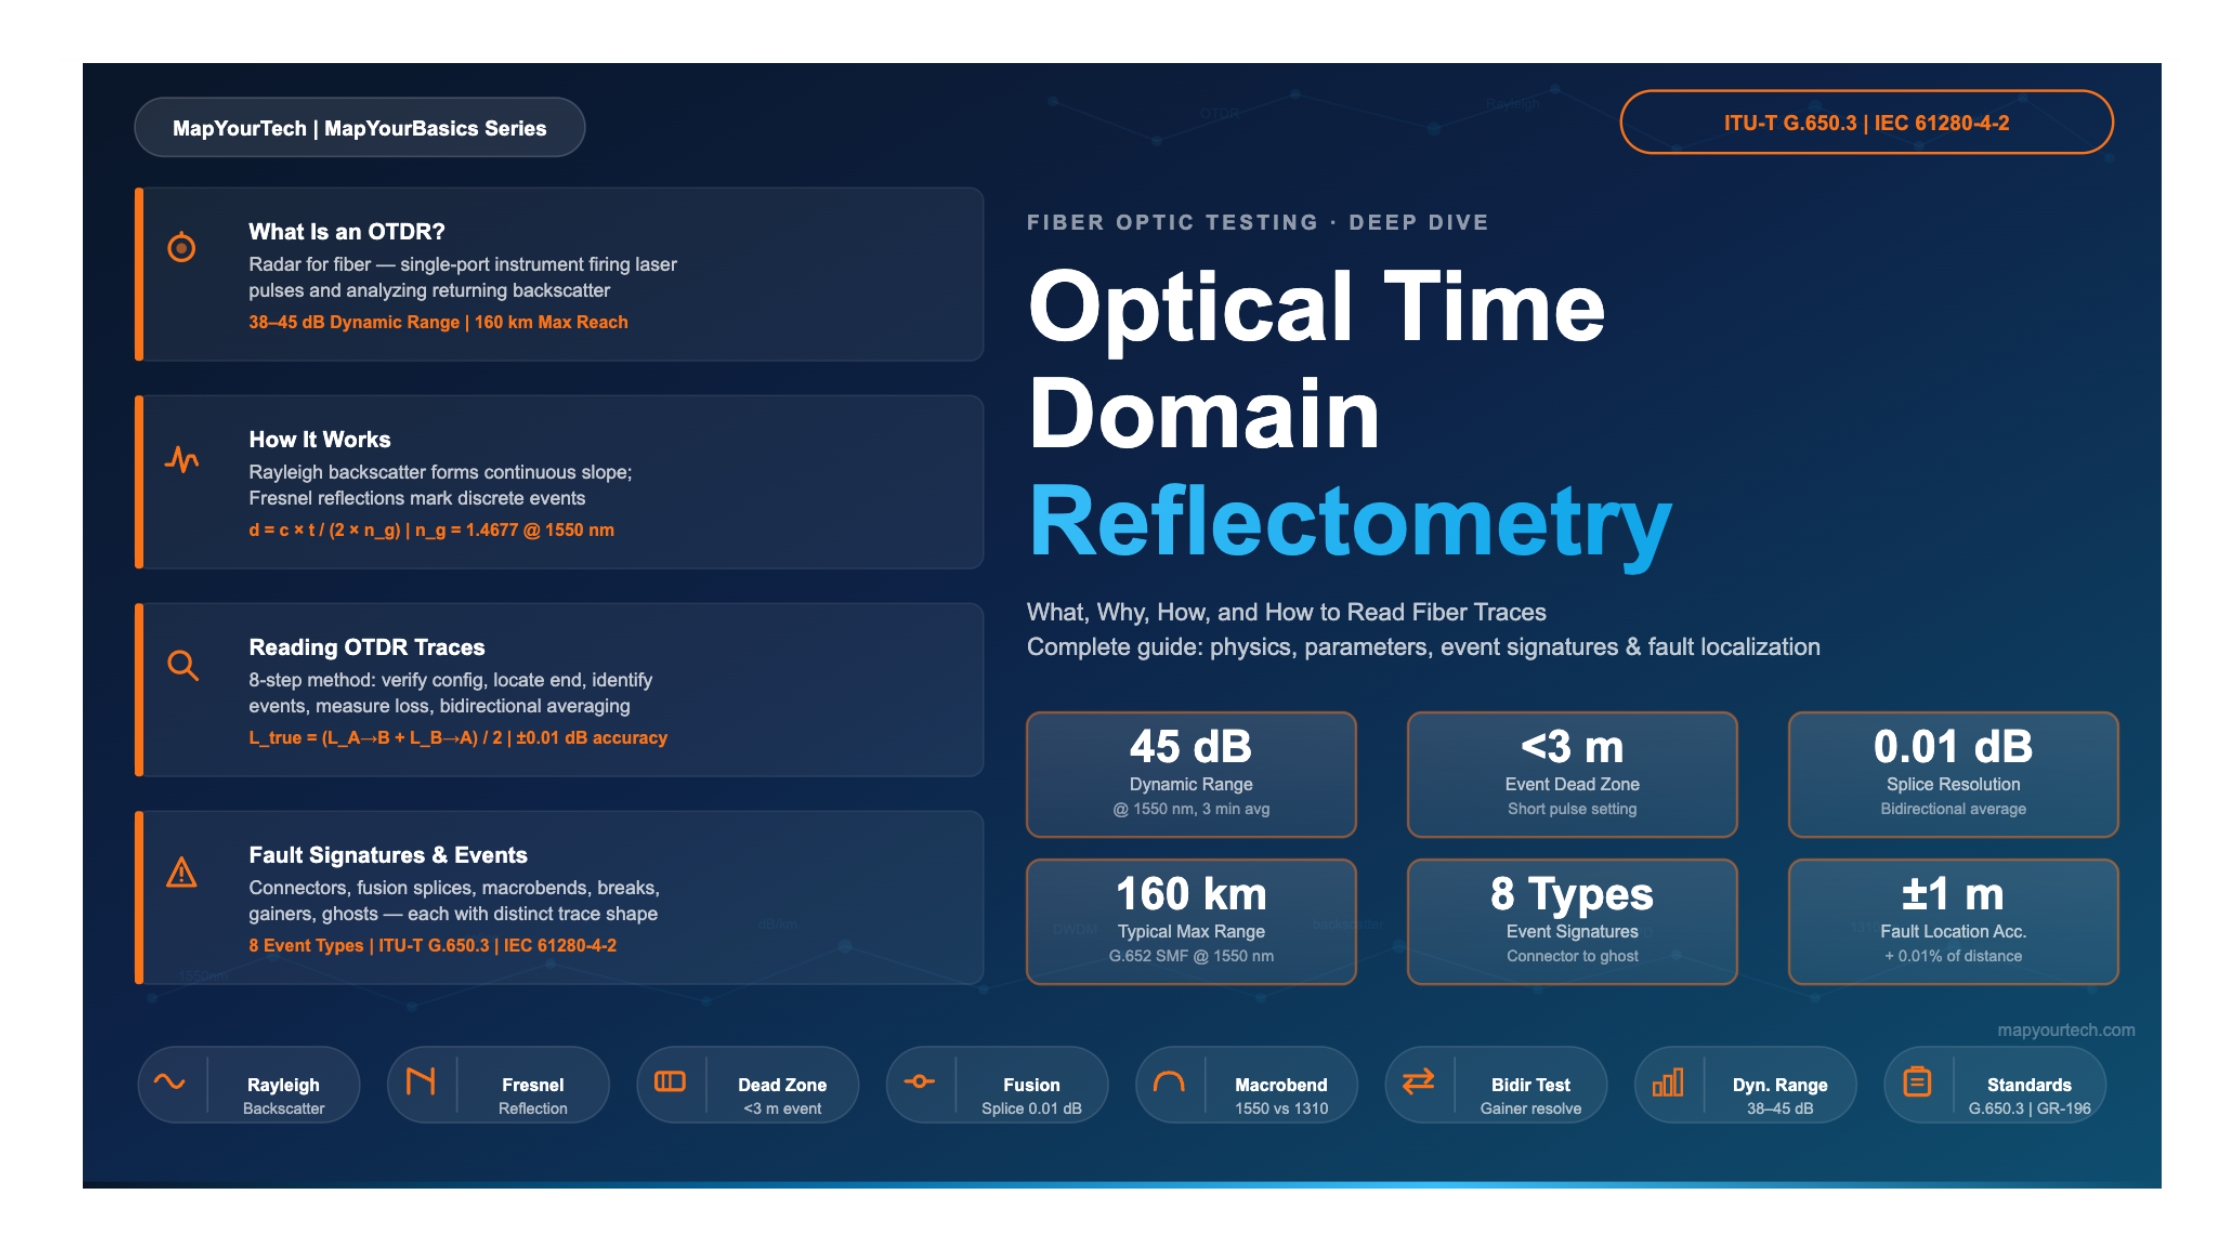Viewport: 2240px width, 1260px height.
Task: Select the Fiber Optic Testing Deep Dive label
Action: click(1256, 222)
